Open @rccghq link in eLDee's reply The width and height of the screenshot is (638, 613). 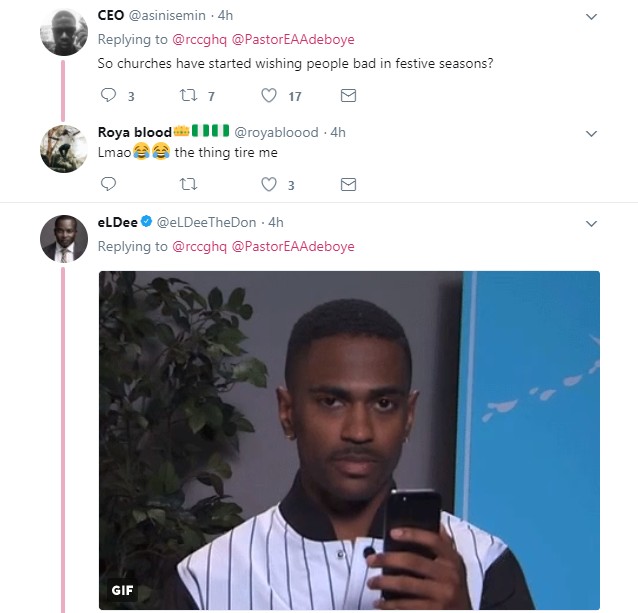point(199,246)
